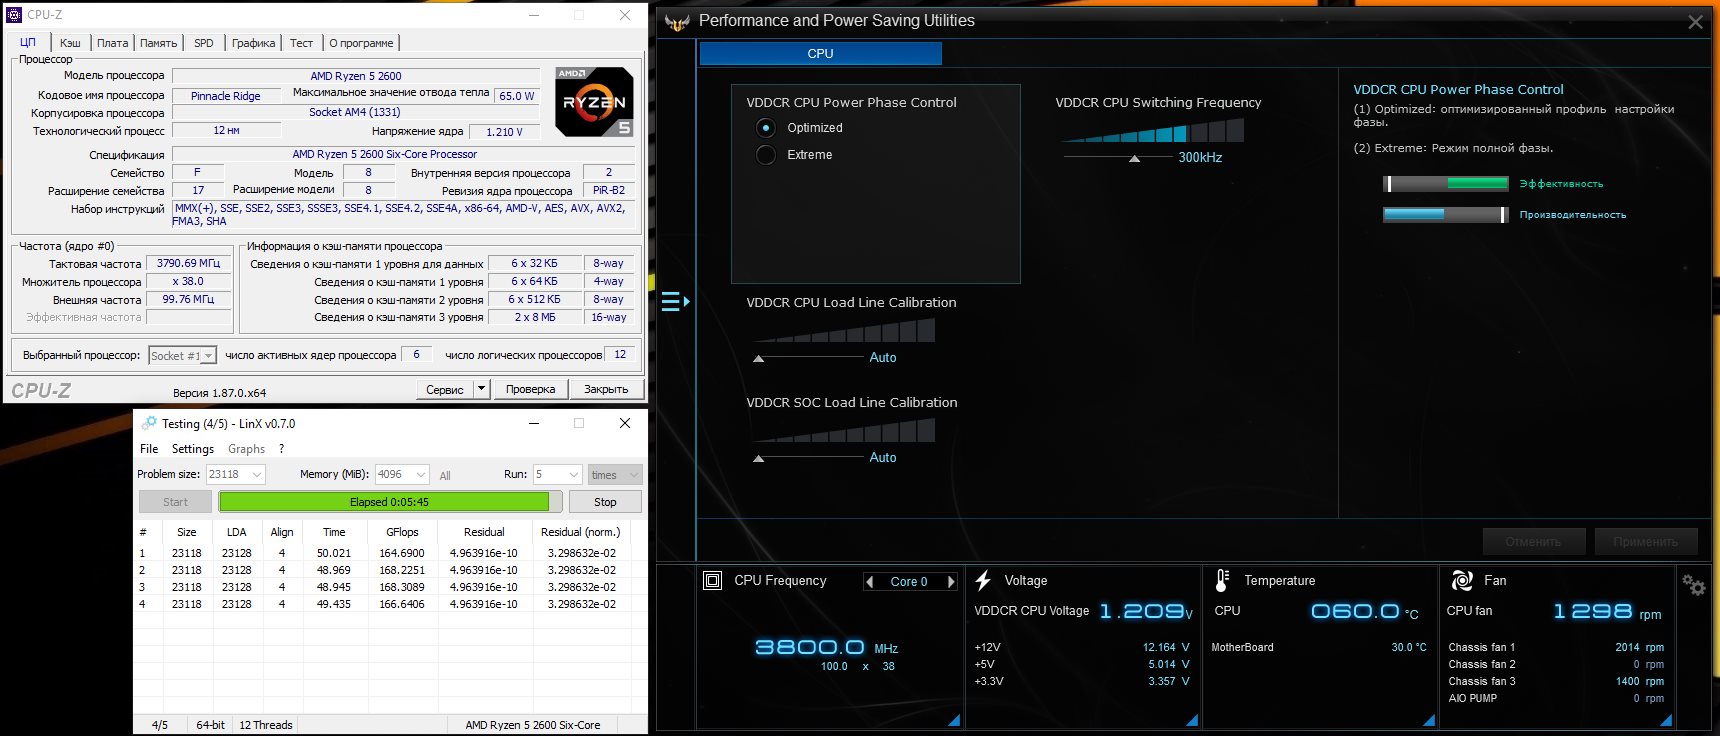
Task: Click the 168.3089 GFlops value in LinX
Action: click(x=402, y=587)
